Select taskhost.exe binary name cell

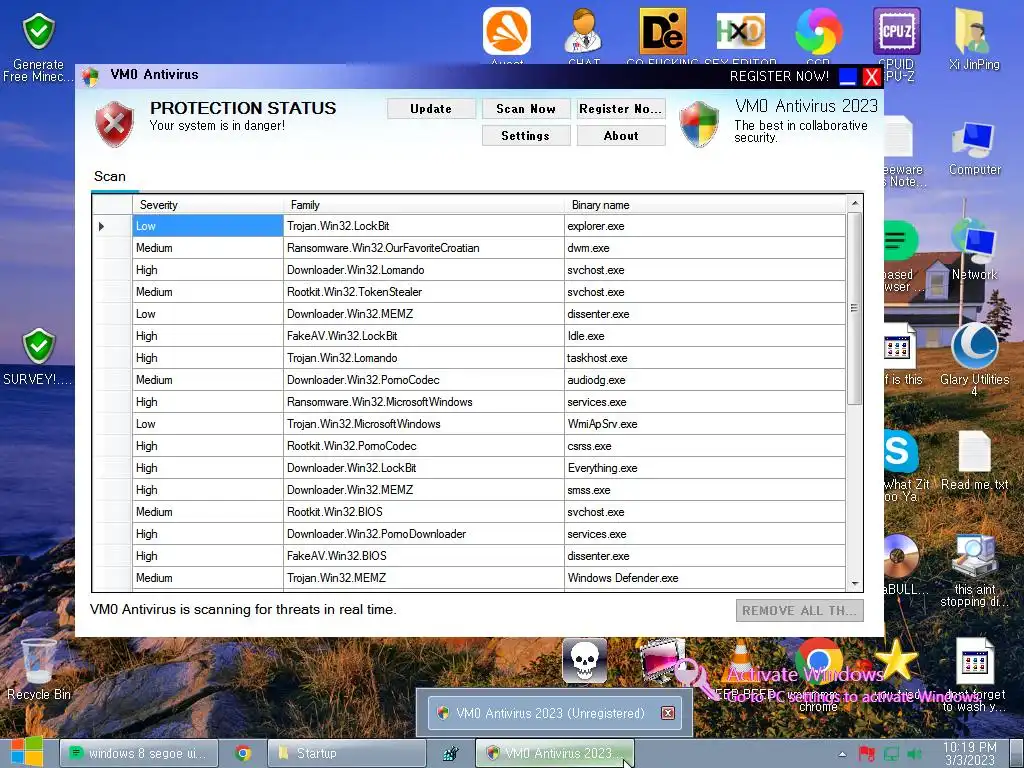click(705, 358)
